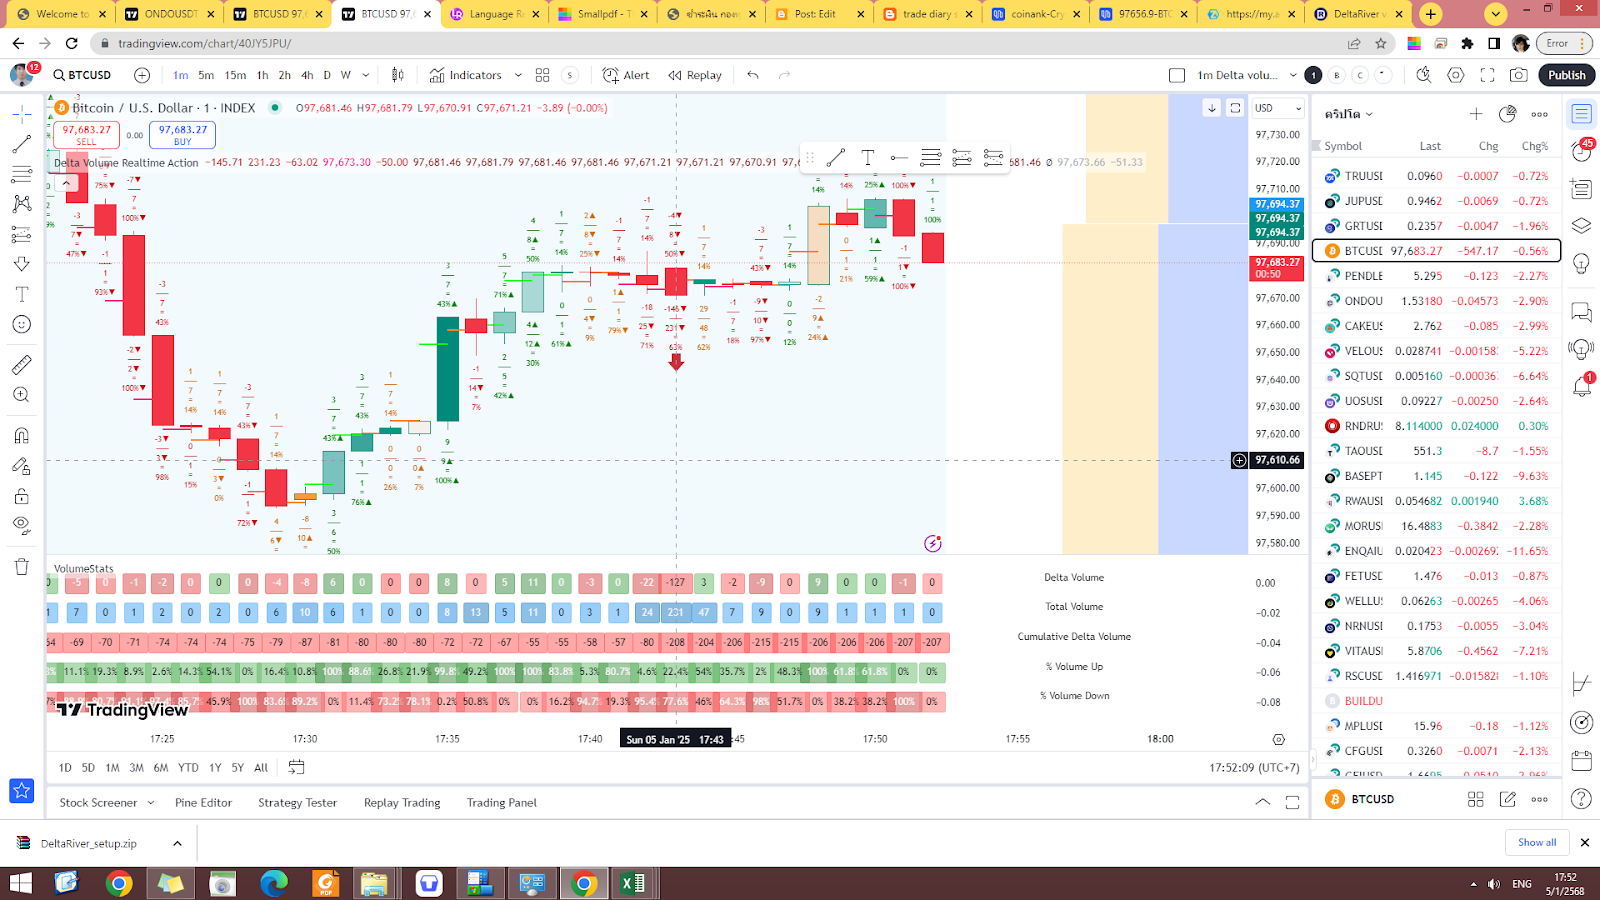Create an Alert
This screenshot has height=900, width=1600.
(x=626, y=75)
